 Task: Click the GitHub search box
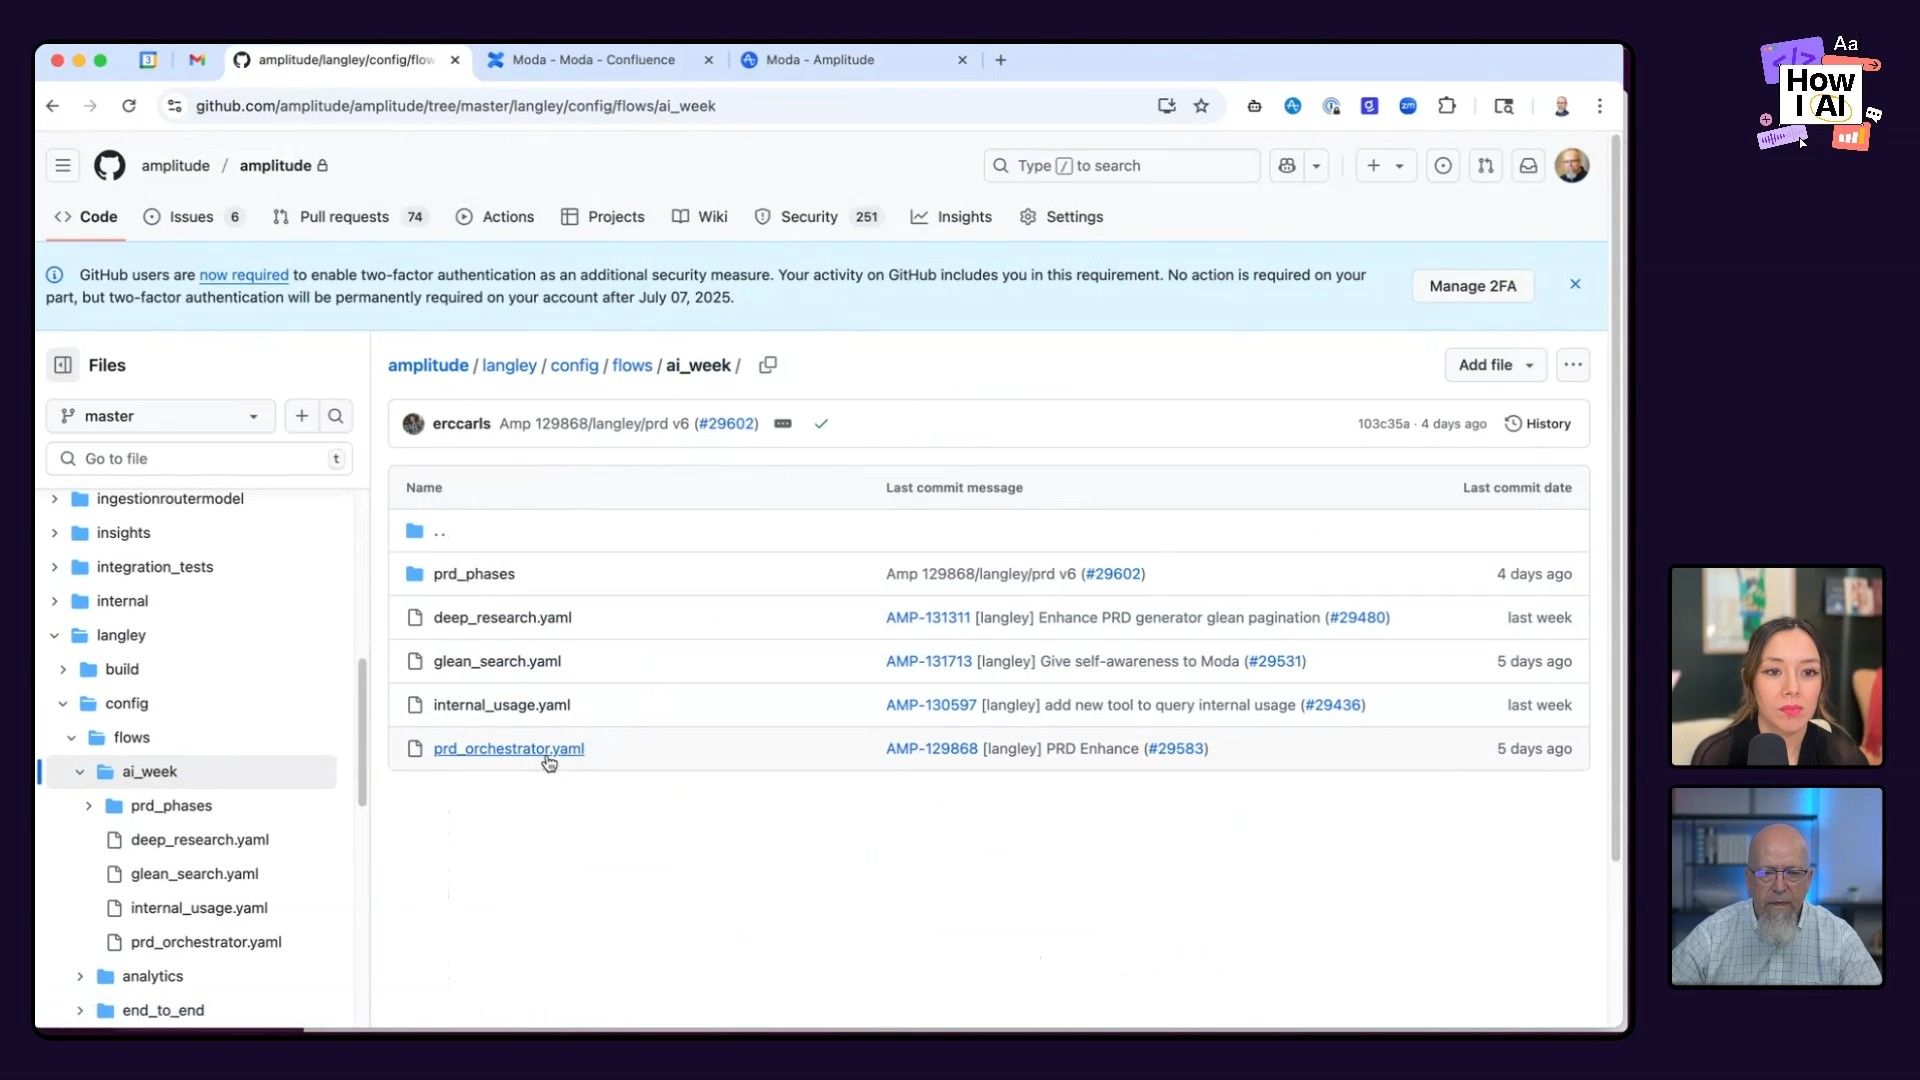click(1122, 166)
